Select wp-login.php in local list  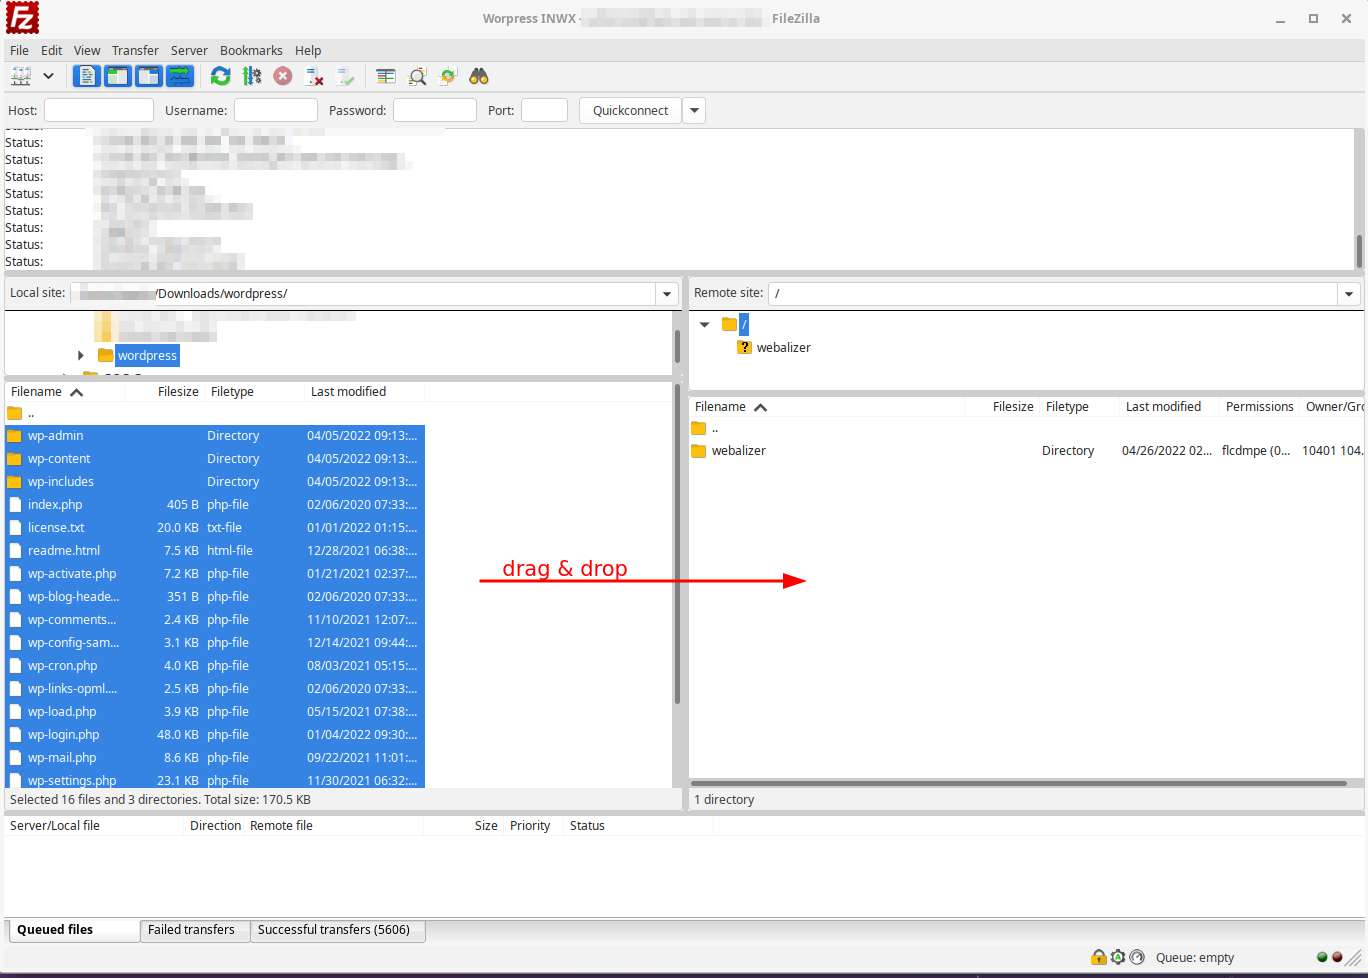pos(215,735)
